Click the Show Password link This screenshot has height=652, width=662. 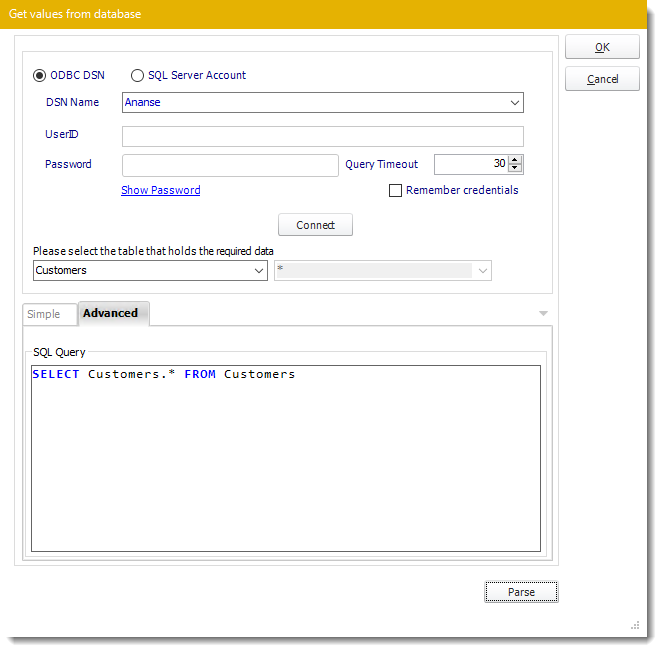point(160,190)
